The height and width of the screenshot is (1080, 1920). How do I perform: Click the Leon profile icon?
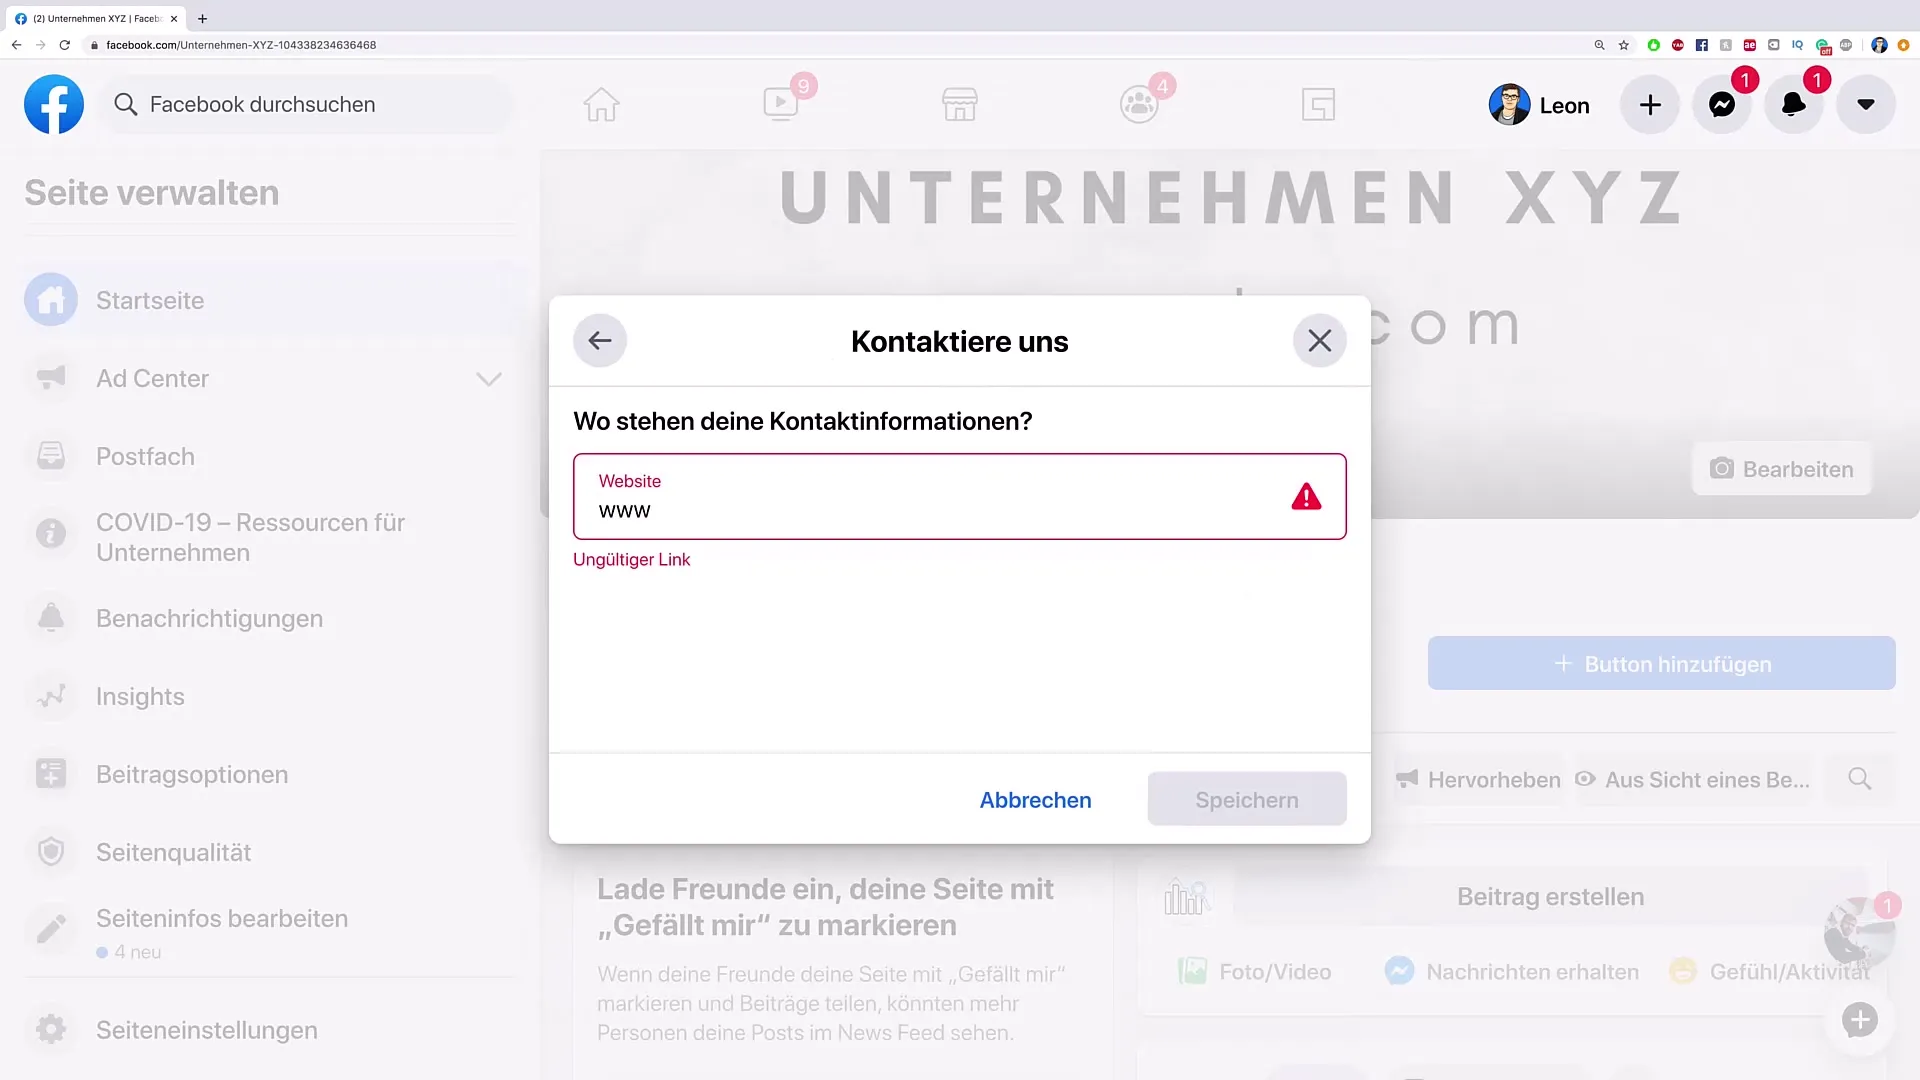tap(1509, 104)
